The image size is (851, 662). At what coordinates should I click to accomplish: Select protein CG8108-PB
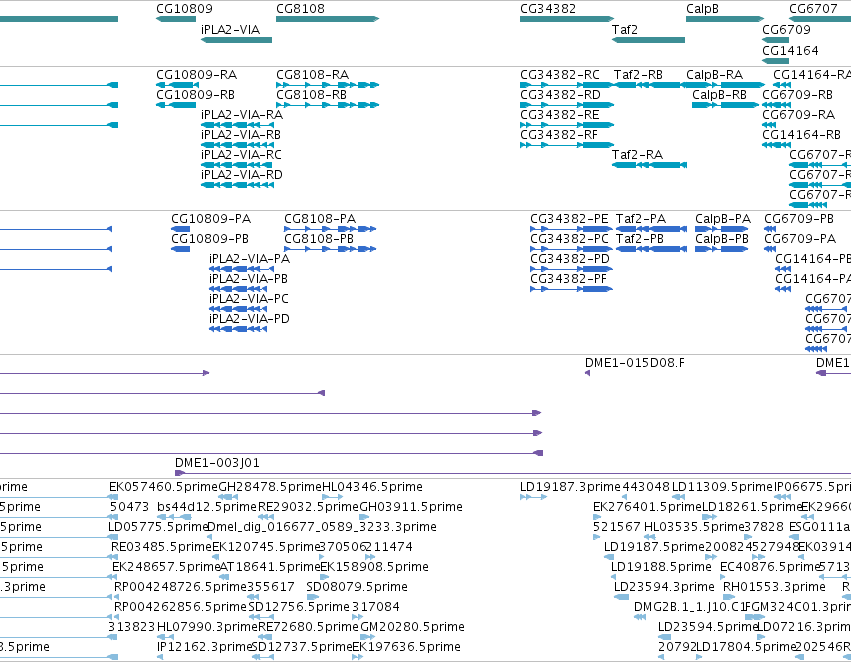click(x=331, y=250)
